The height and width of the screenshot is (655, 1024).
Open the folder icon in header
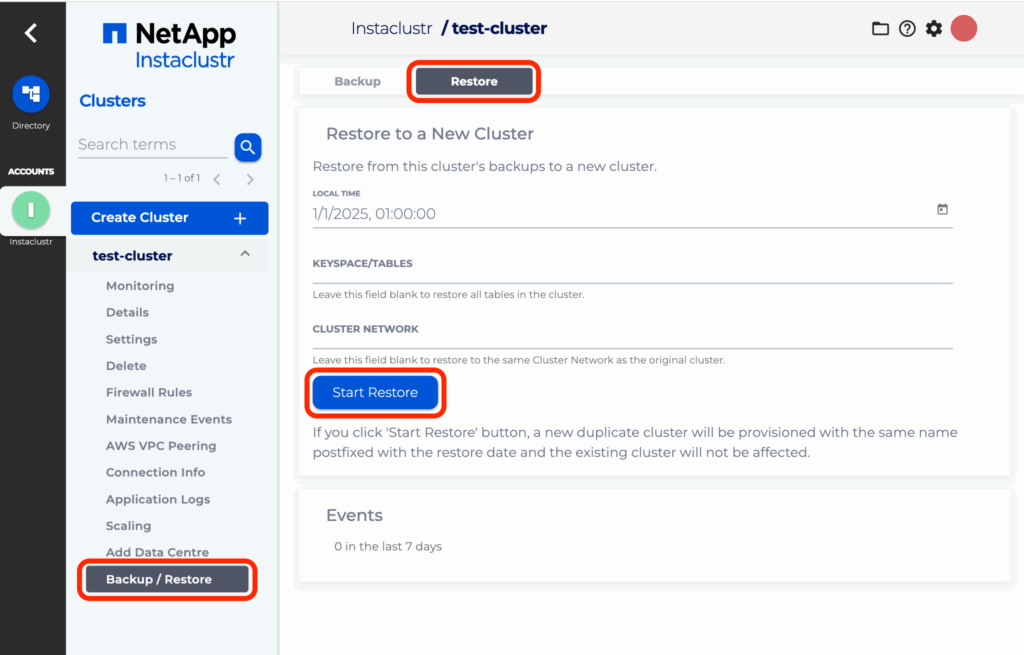point(880,29)
